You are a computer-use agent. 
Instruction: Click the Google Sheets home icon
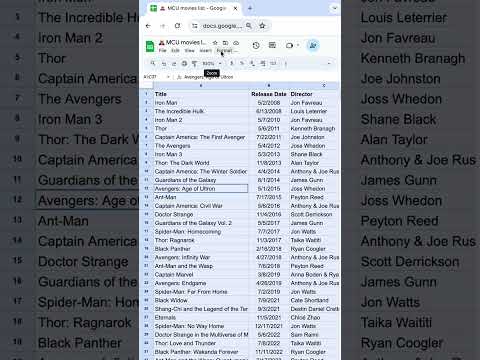pyautogui.click(x=150, y=46)
